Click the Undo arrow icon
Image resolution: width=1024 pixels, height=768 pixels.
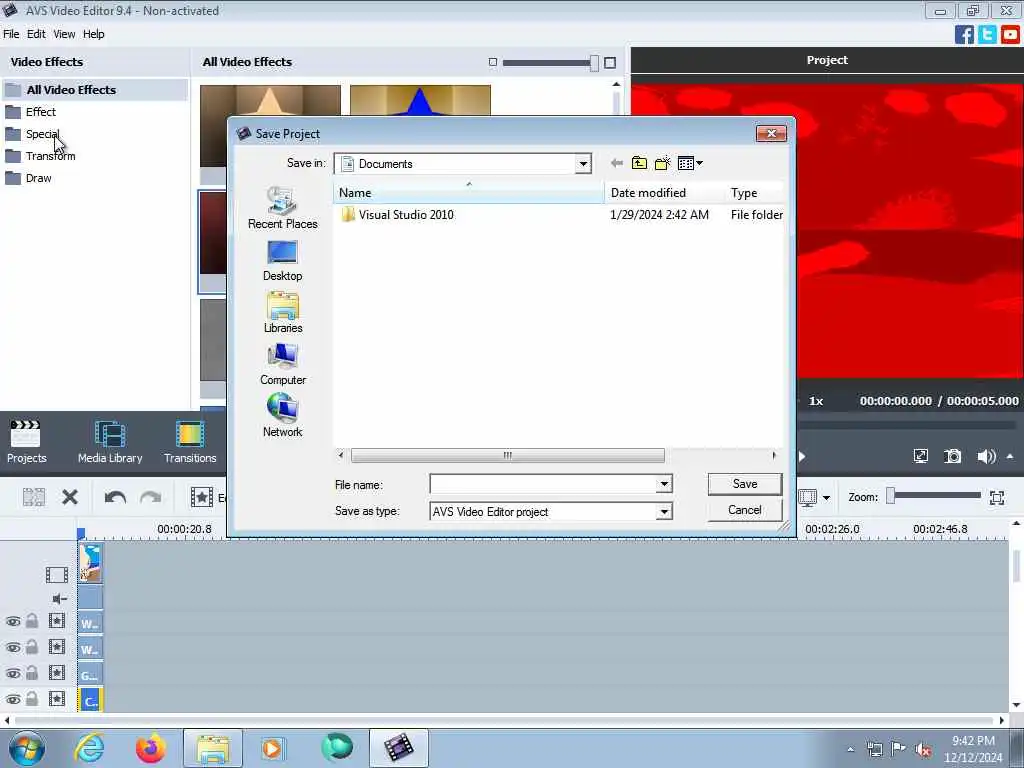[116, 498]
